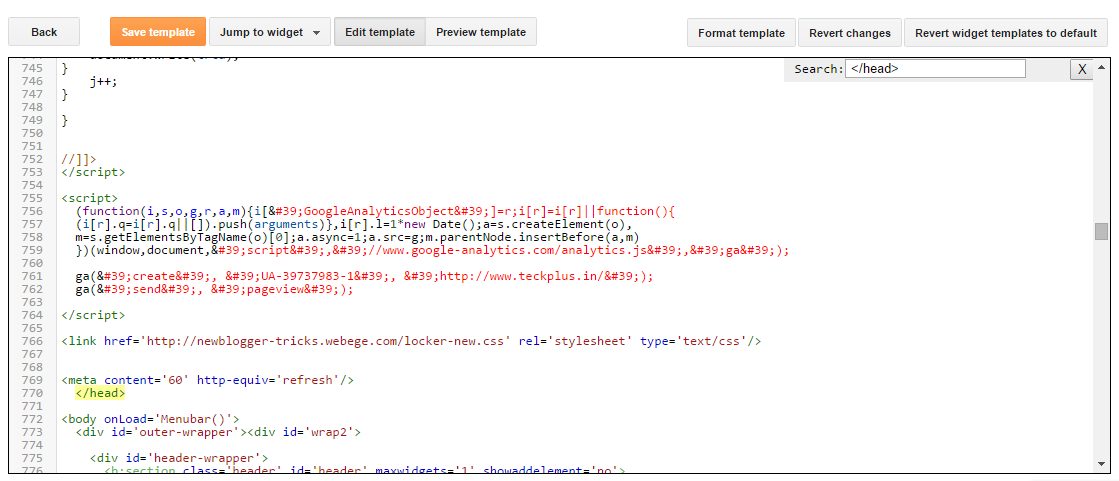Click inside the Search input field
The height and width of the screenshot is (481, 1119).
pos(935,69)
